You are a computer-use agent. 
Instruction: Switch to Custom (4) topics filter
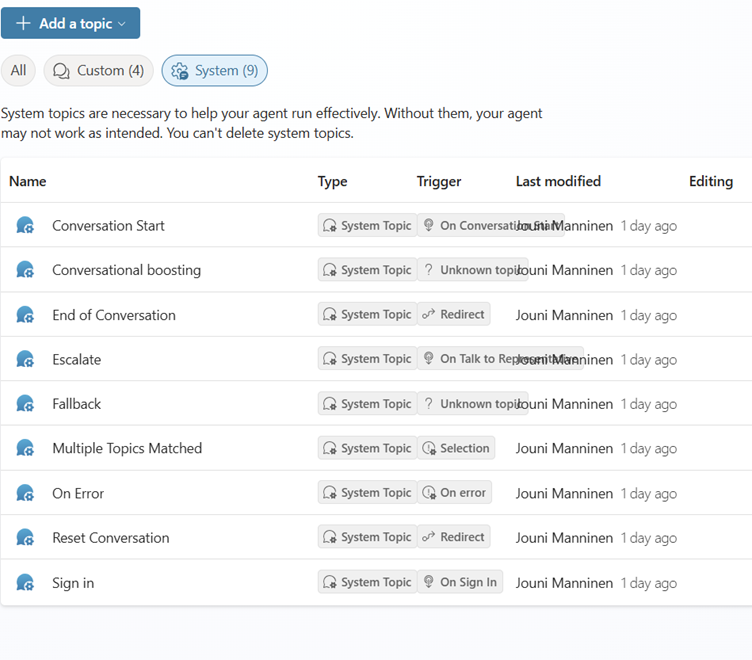[98, 71]
